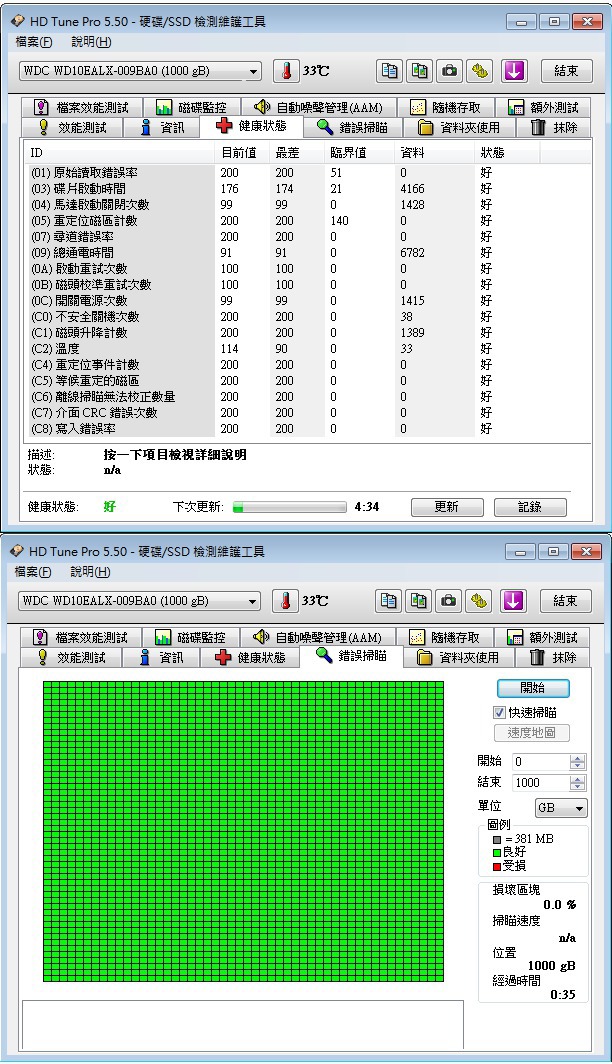
Task: Switch to 錯誤掃瞄 tab in the upper window
Action: 353,128
